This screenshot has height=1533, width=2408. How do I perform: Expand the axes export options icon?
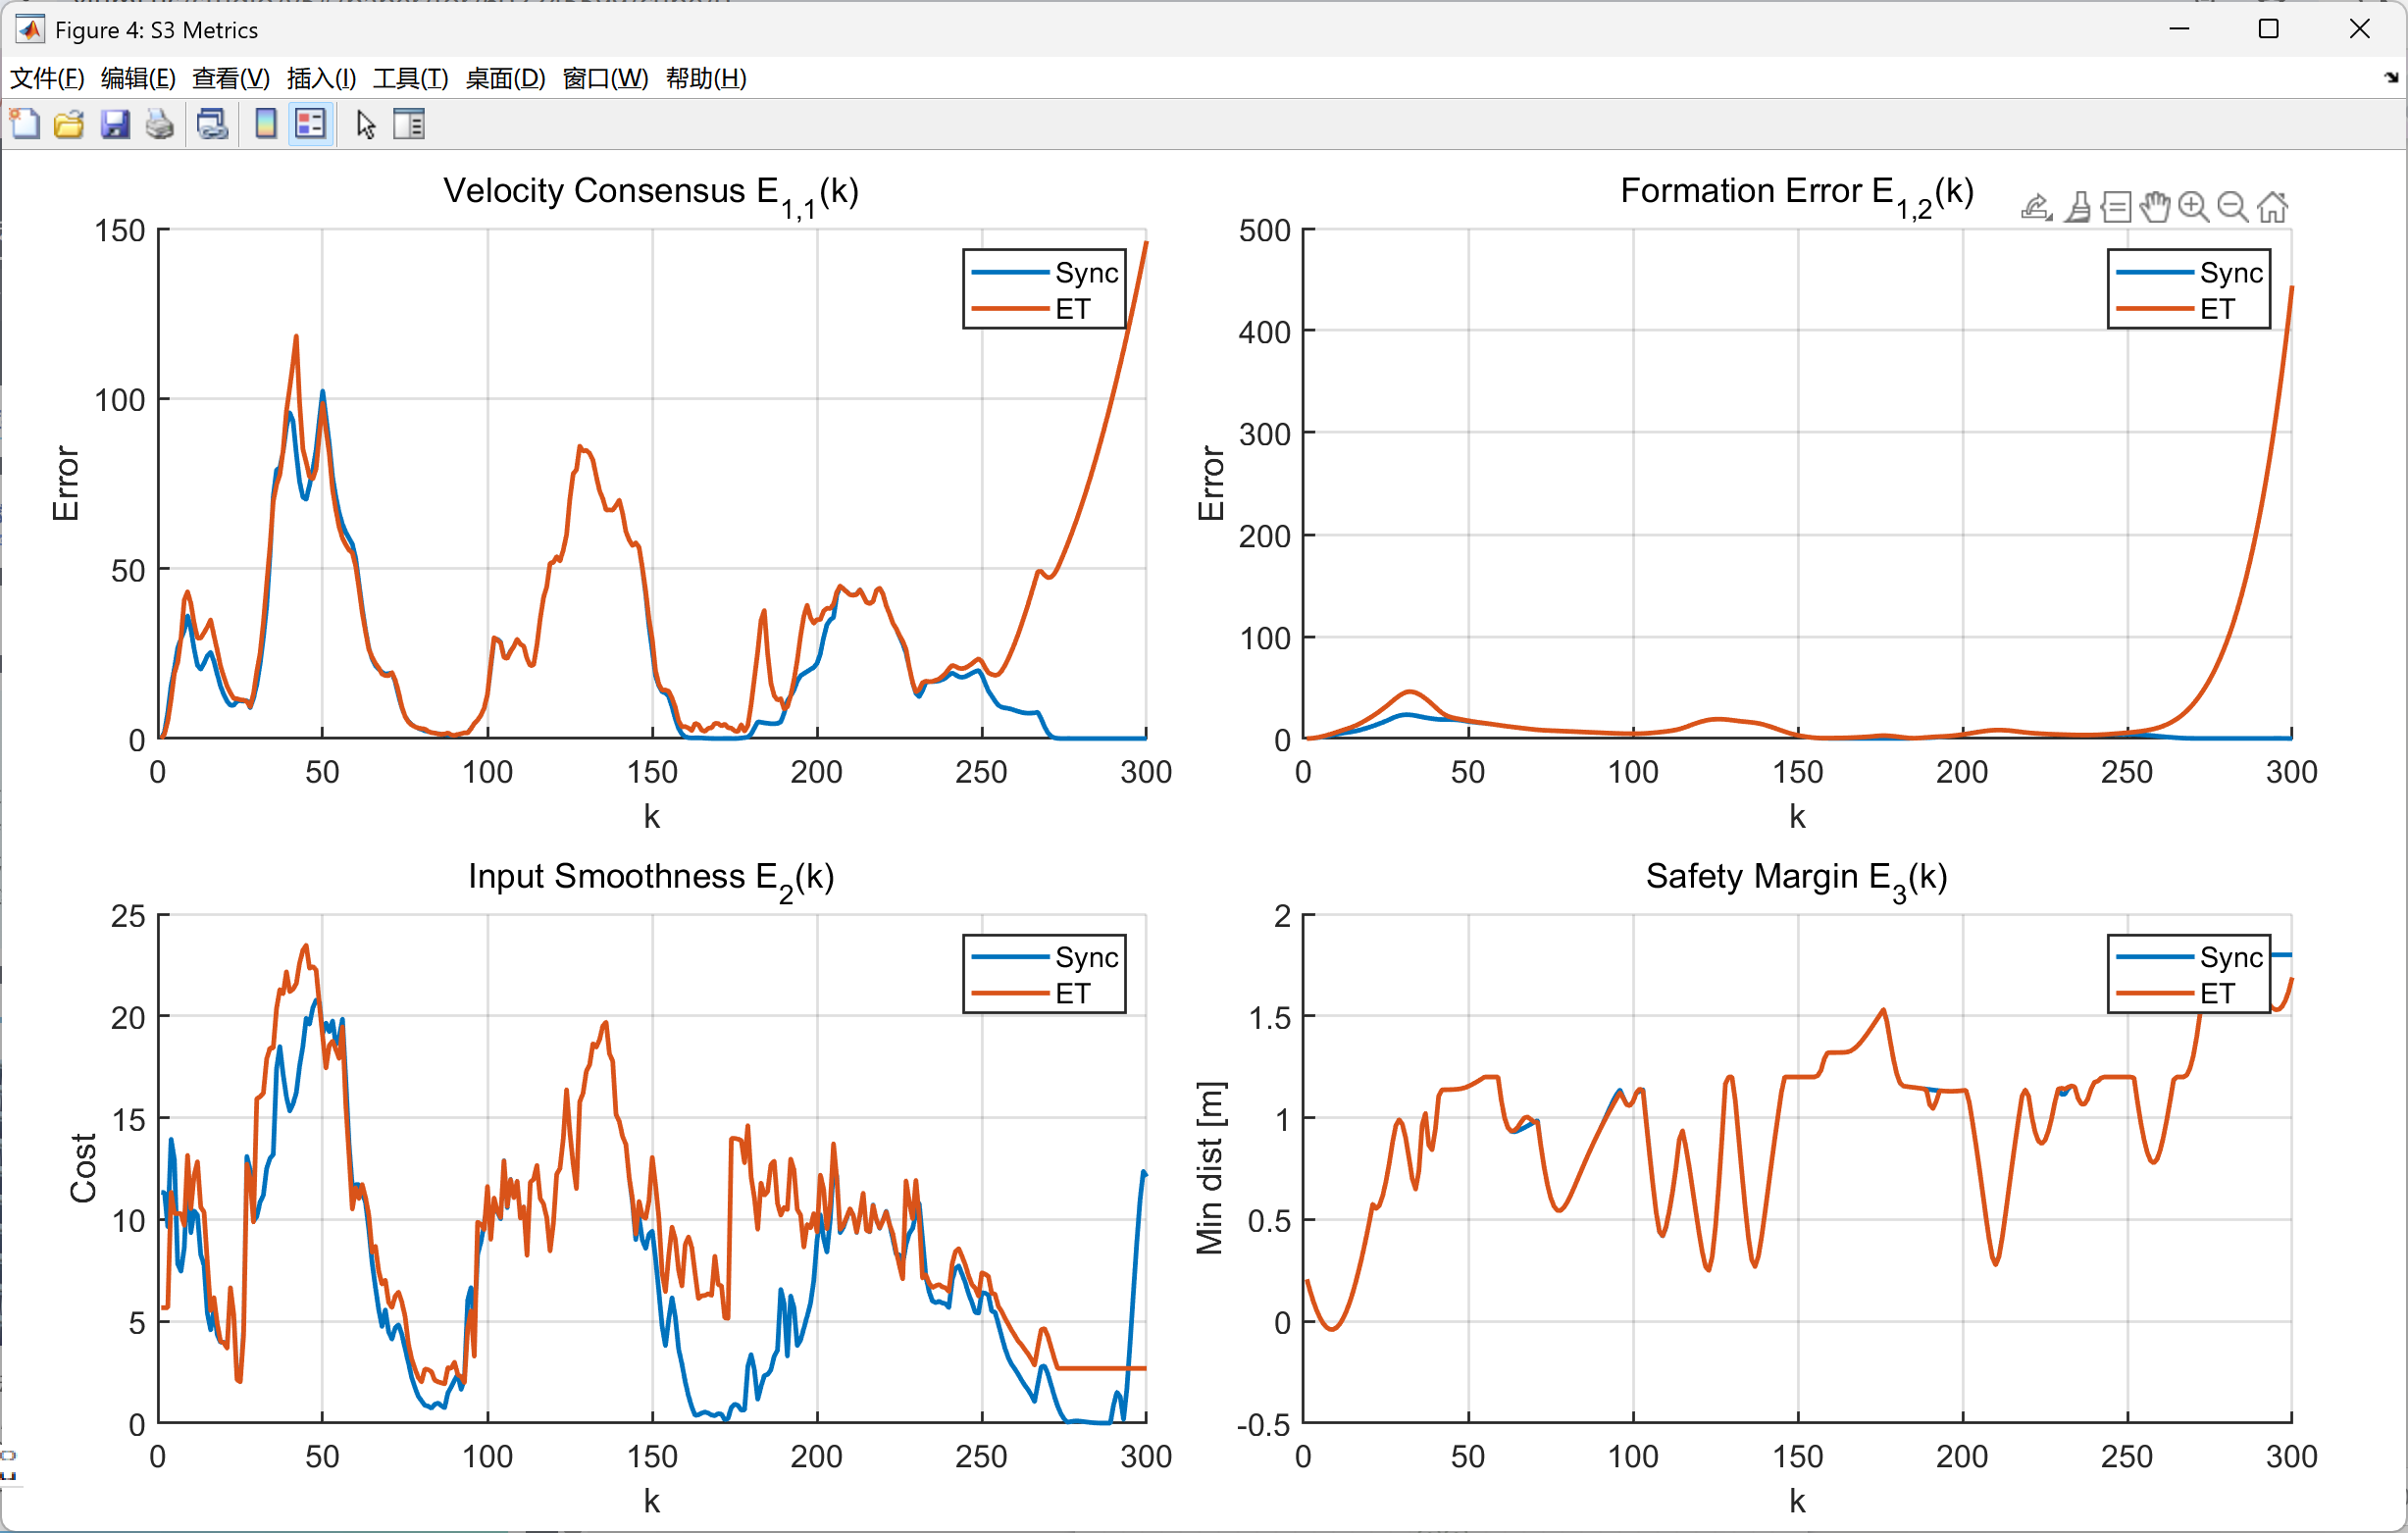click(2036, 207)
